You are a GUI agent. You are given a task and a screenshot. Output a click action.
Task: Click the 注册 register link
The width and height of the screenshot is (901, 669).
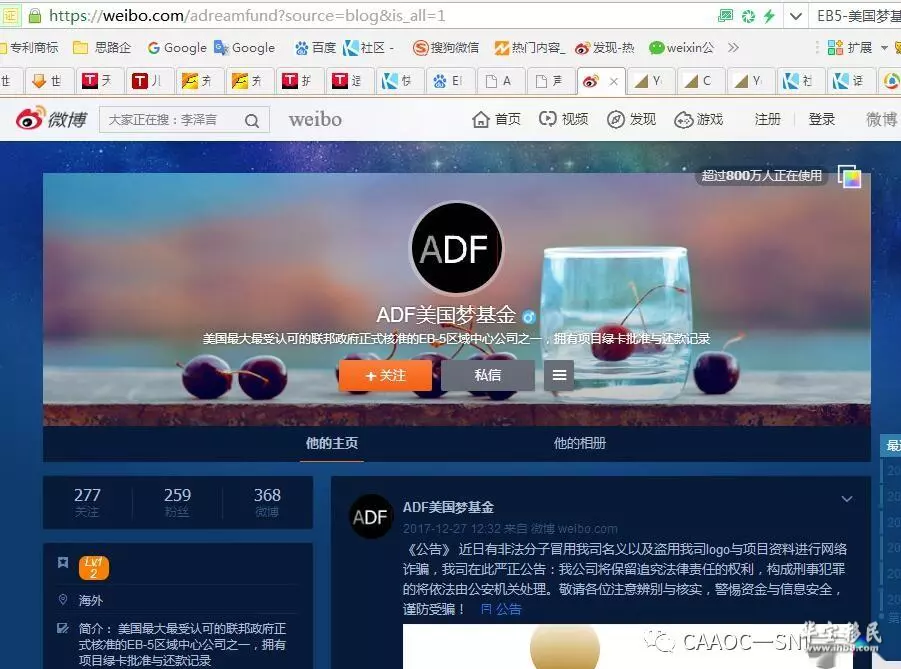point(767,119)
